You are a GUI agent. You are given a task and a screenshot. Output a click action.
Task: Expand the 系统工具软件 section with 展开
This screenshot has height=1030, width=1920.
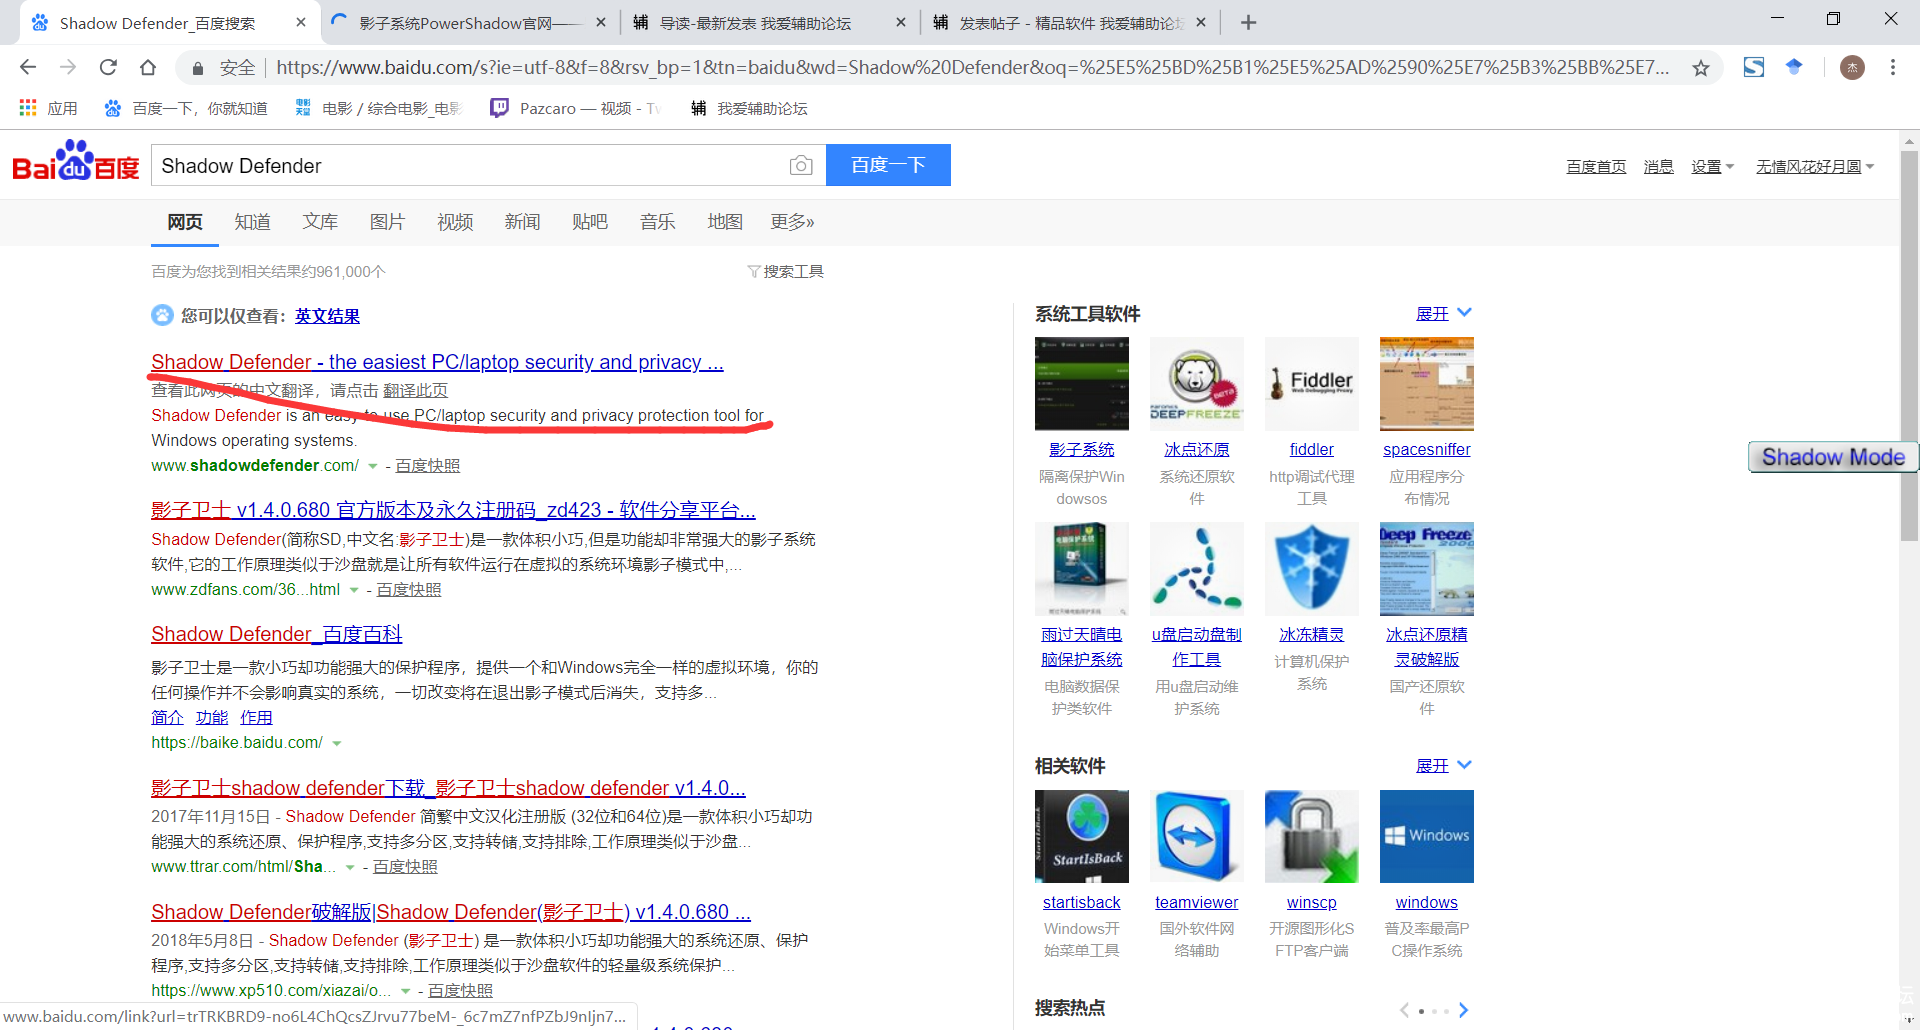tap(1442, 314)
